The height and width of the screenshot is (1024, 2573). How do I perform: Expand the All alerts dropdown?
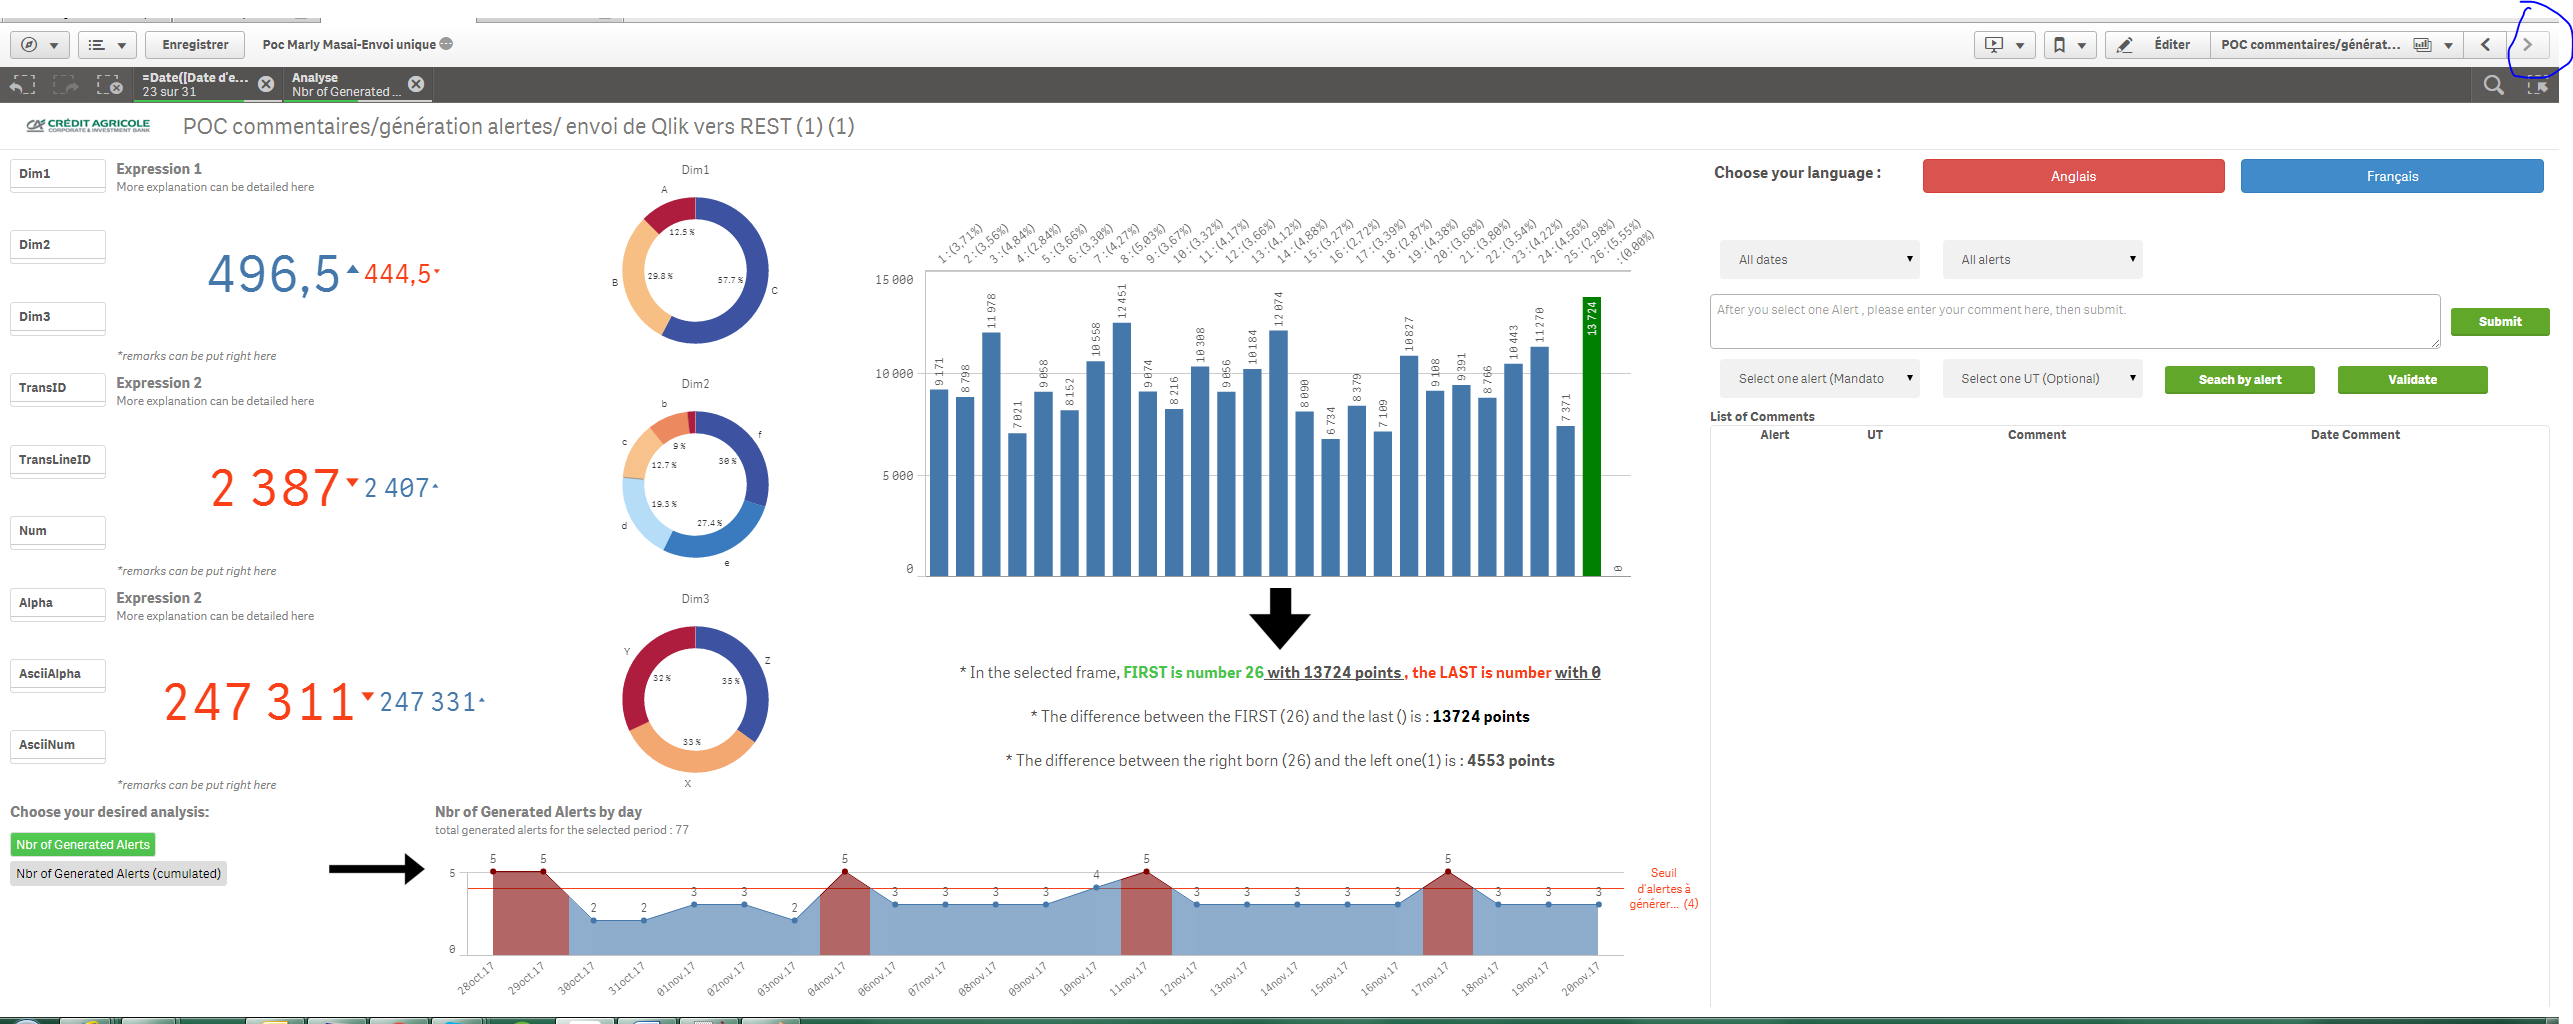(2042, 260)
